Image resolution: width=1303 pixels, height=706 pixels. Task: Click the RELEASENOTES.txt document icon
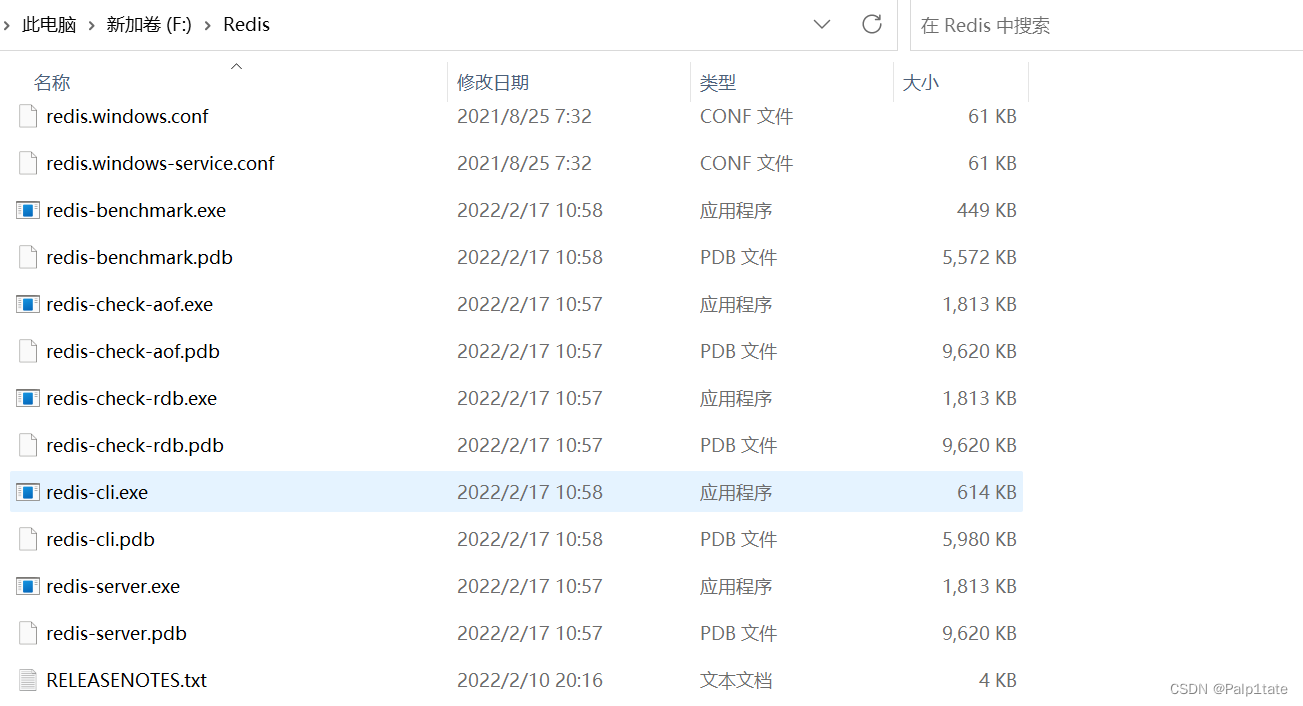pyautogui.click(x=28, y=680)
